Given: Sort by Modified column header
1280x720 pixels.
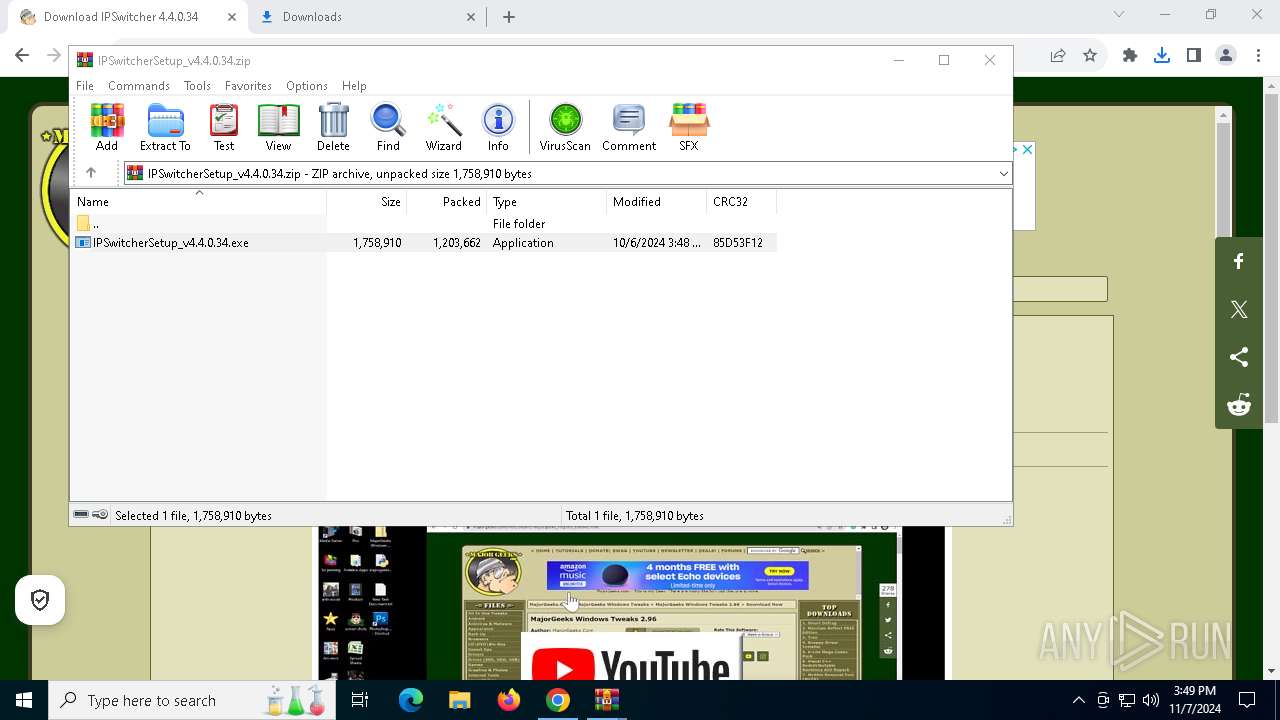Looking at the screenshot, I should point(656,202).
